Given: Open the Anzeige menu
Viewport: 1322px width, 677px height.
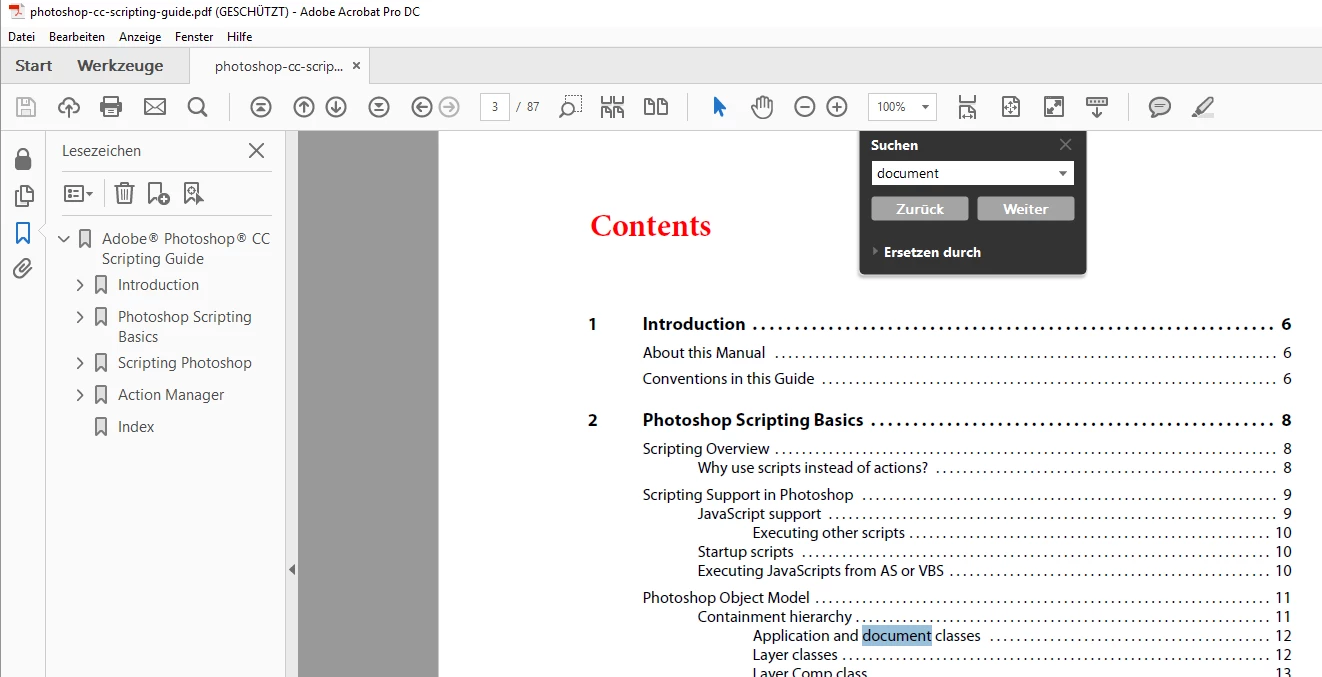Looking at the screenshot, I should pyautogui.click(x=140, y=37).
